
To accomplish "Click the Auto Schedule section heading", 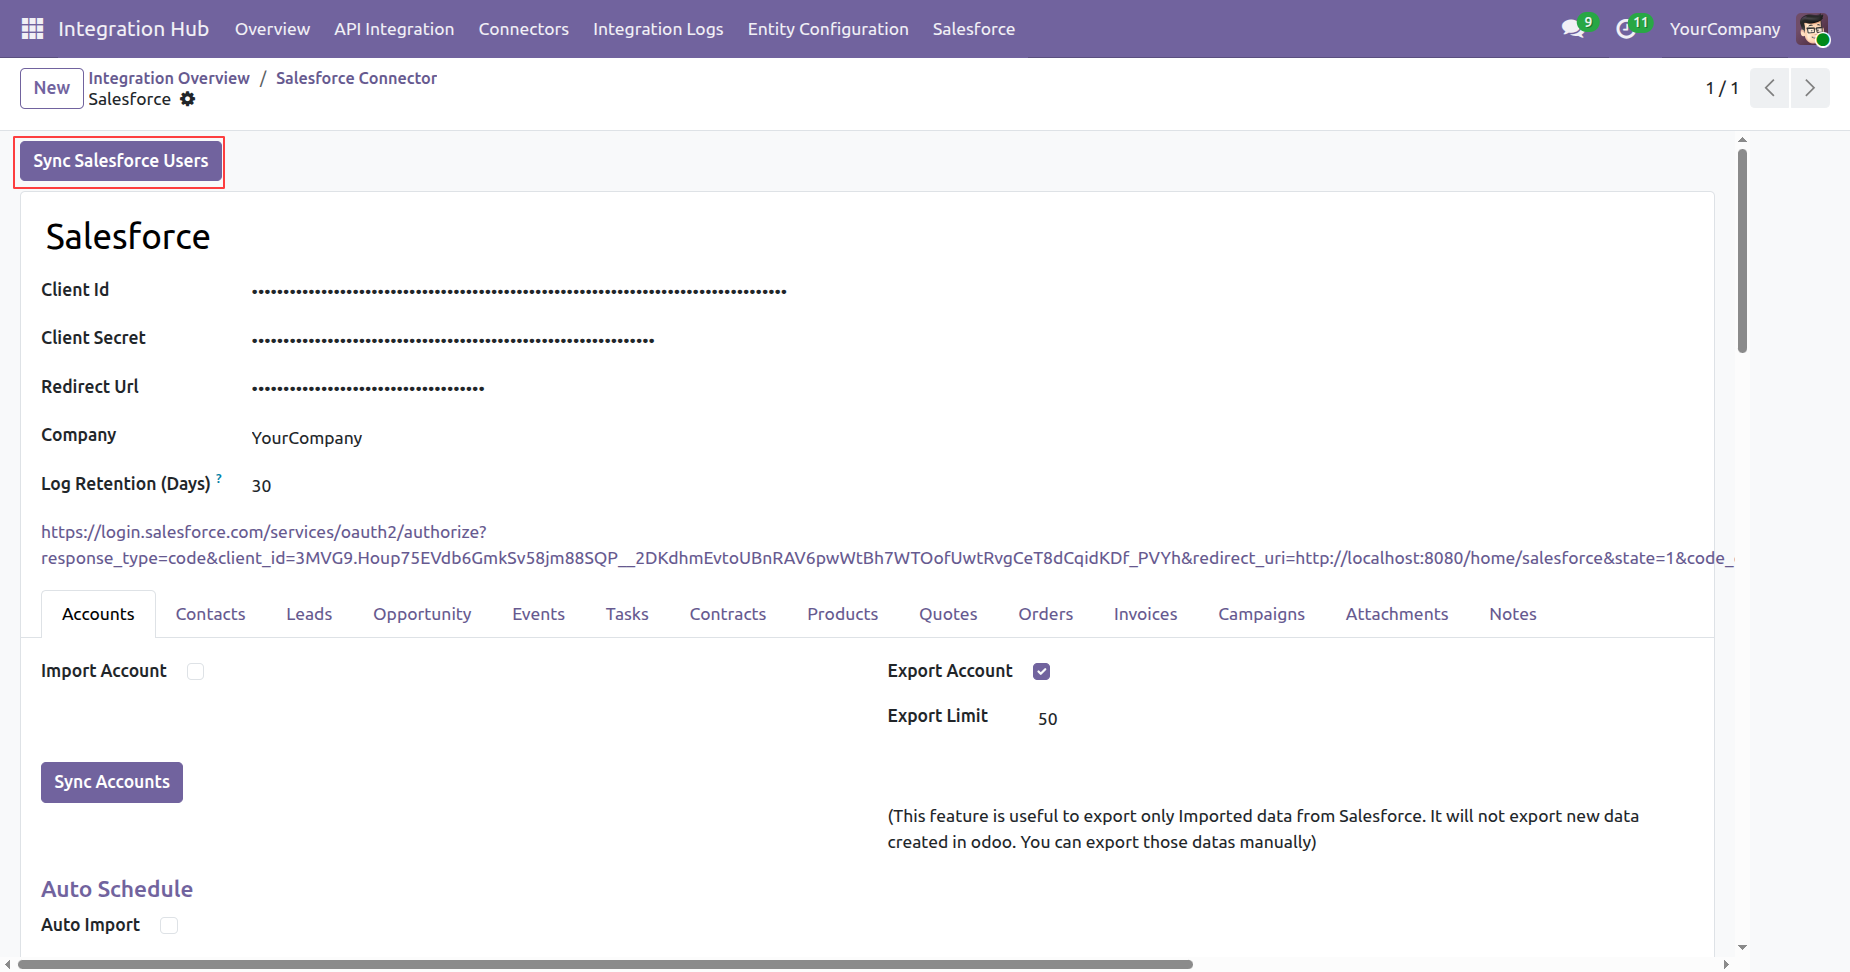I will [117, 889].
